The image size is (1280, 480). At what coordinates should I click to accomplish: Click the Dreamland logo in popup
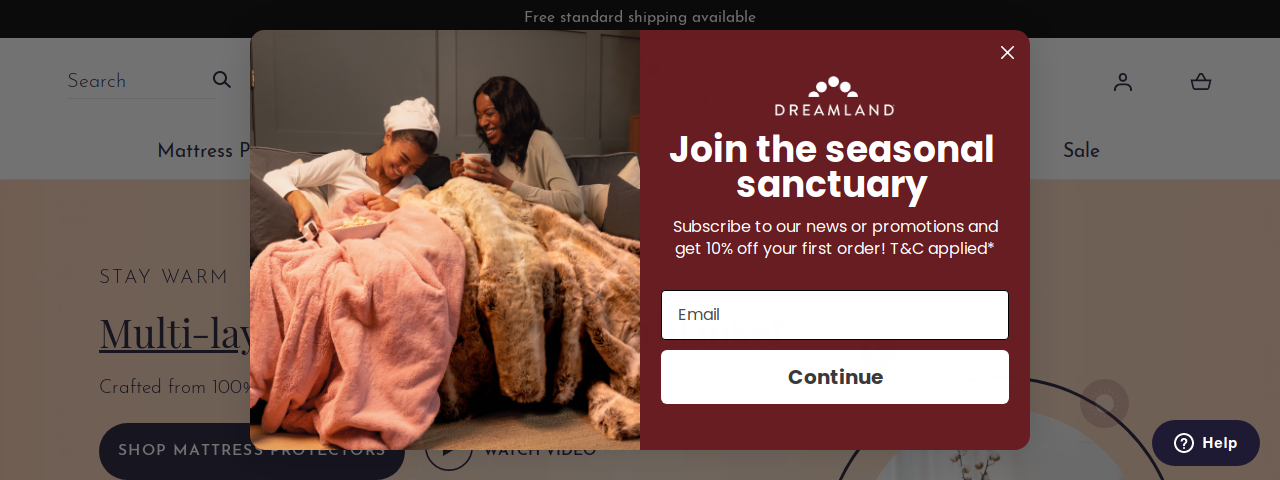click(834, 96)
